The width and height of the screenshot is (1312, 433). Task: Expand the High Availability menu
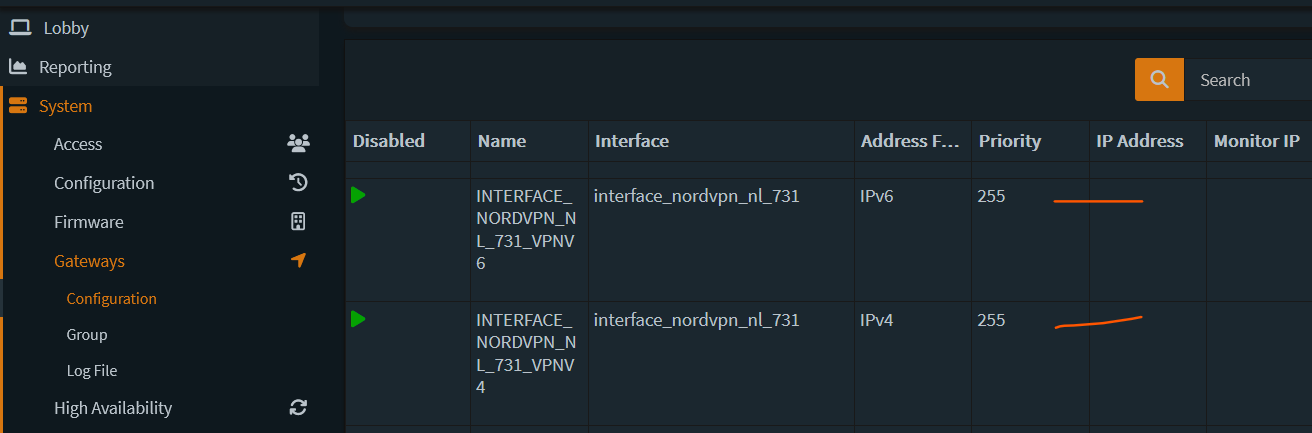coord(113,408)
